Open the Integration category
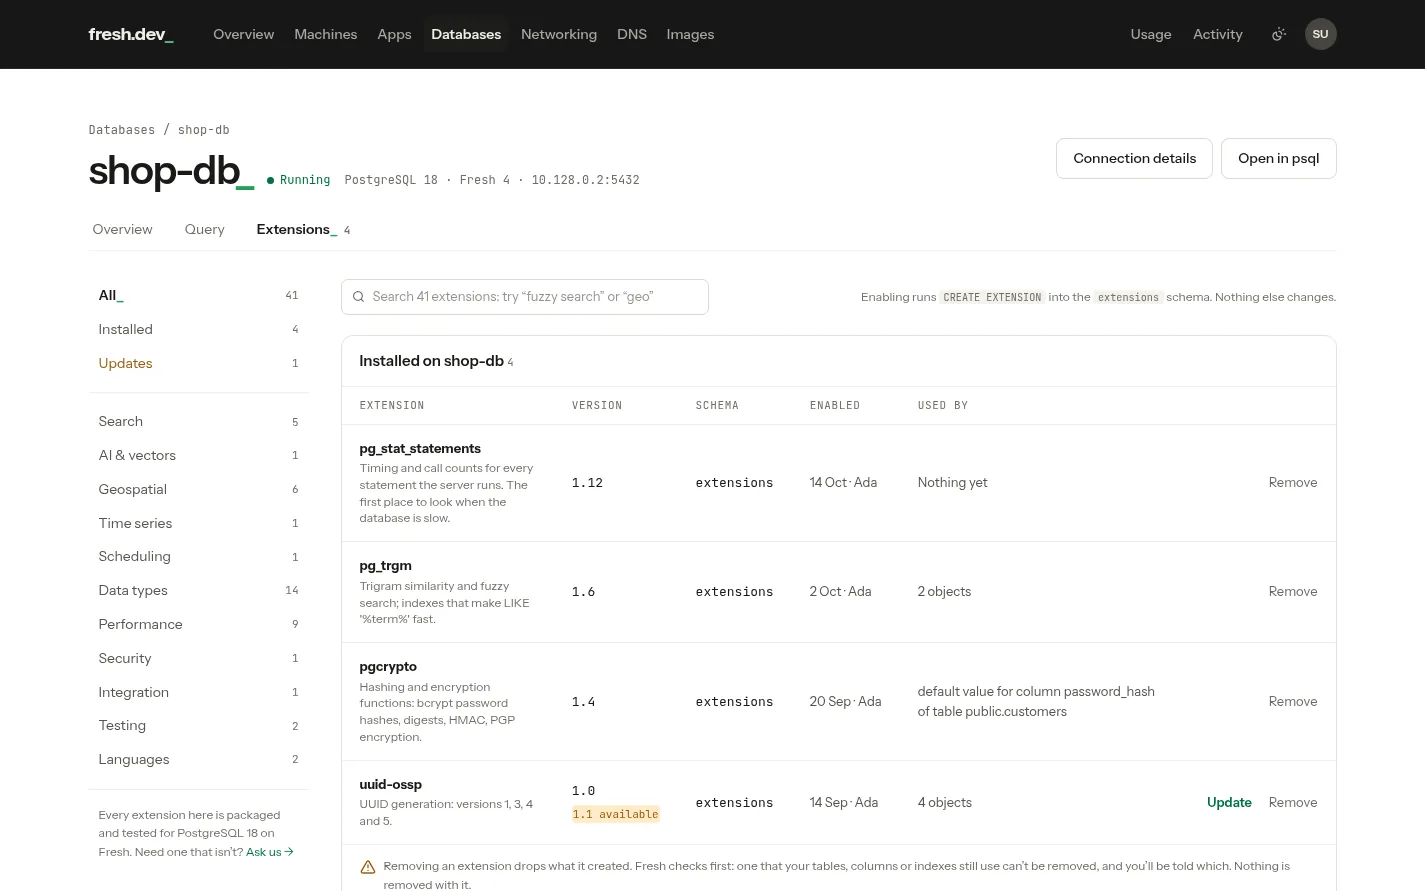Screen dimensions: 1425x891 click(x=198, y=692)
